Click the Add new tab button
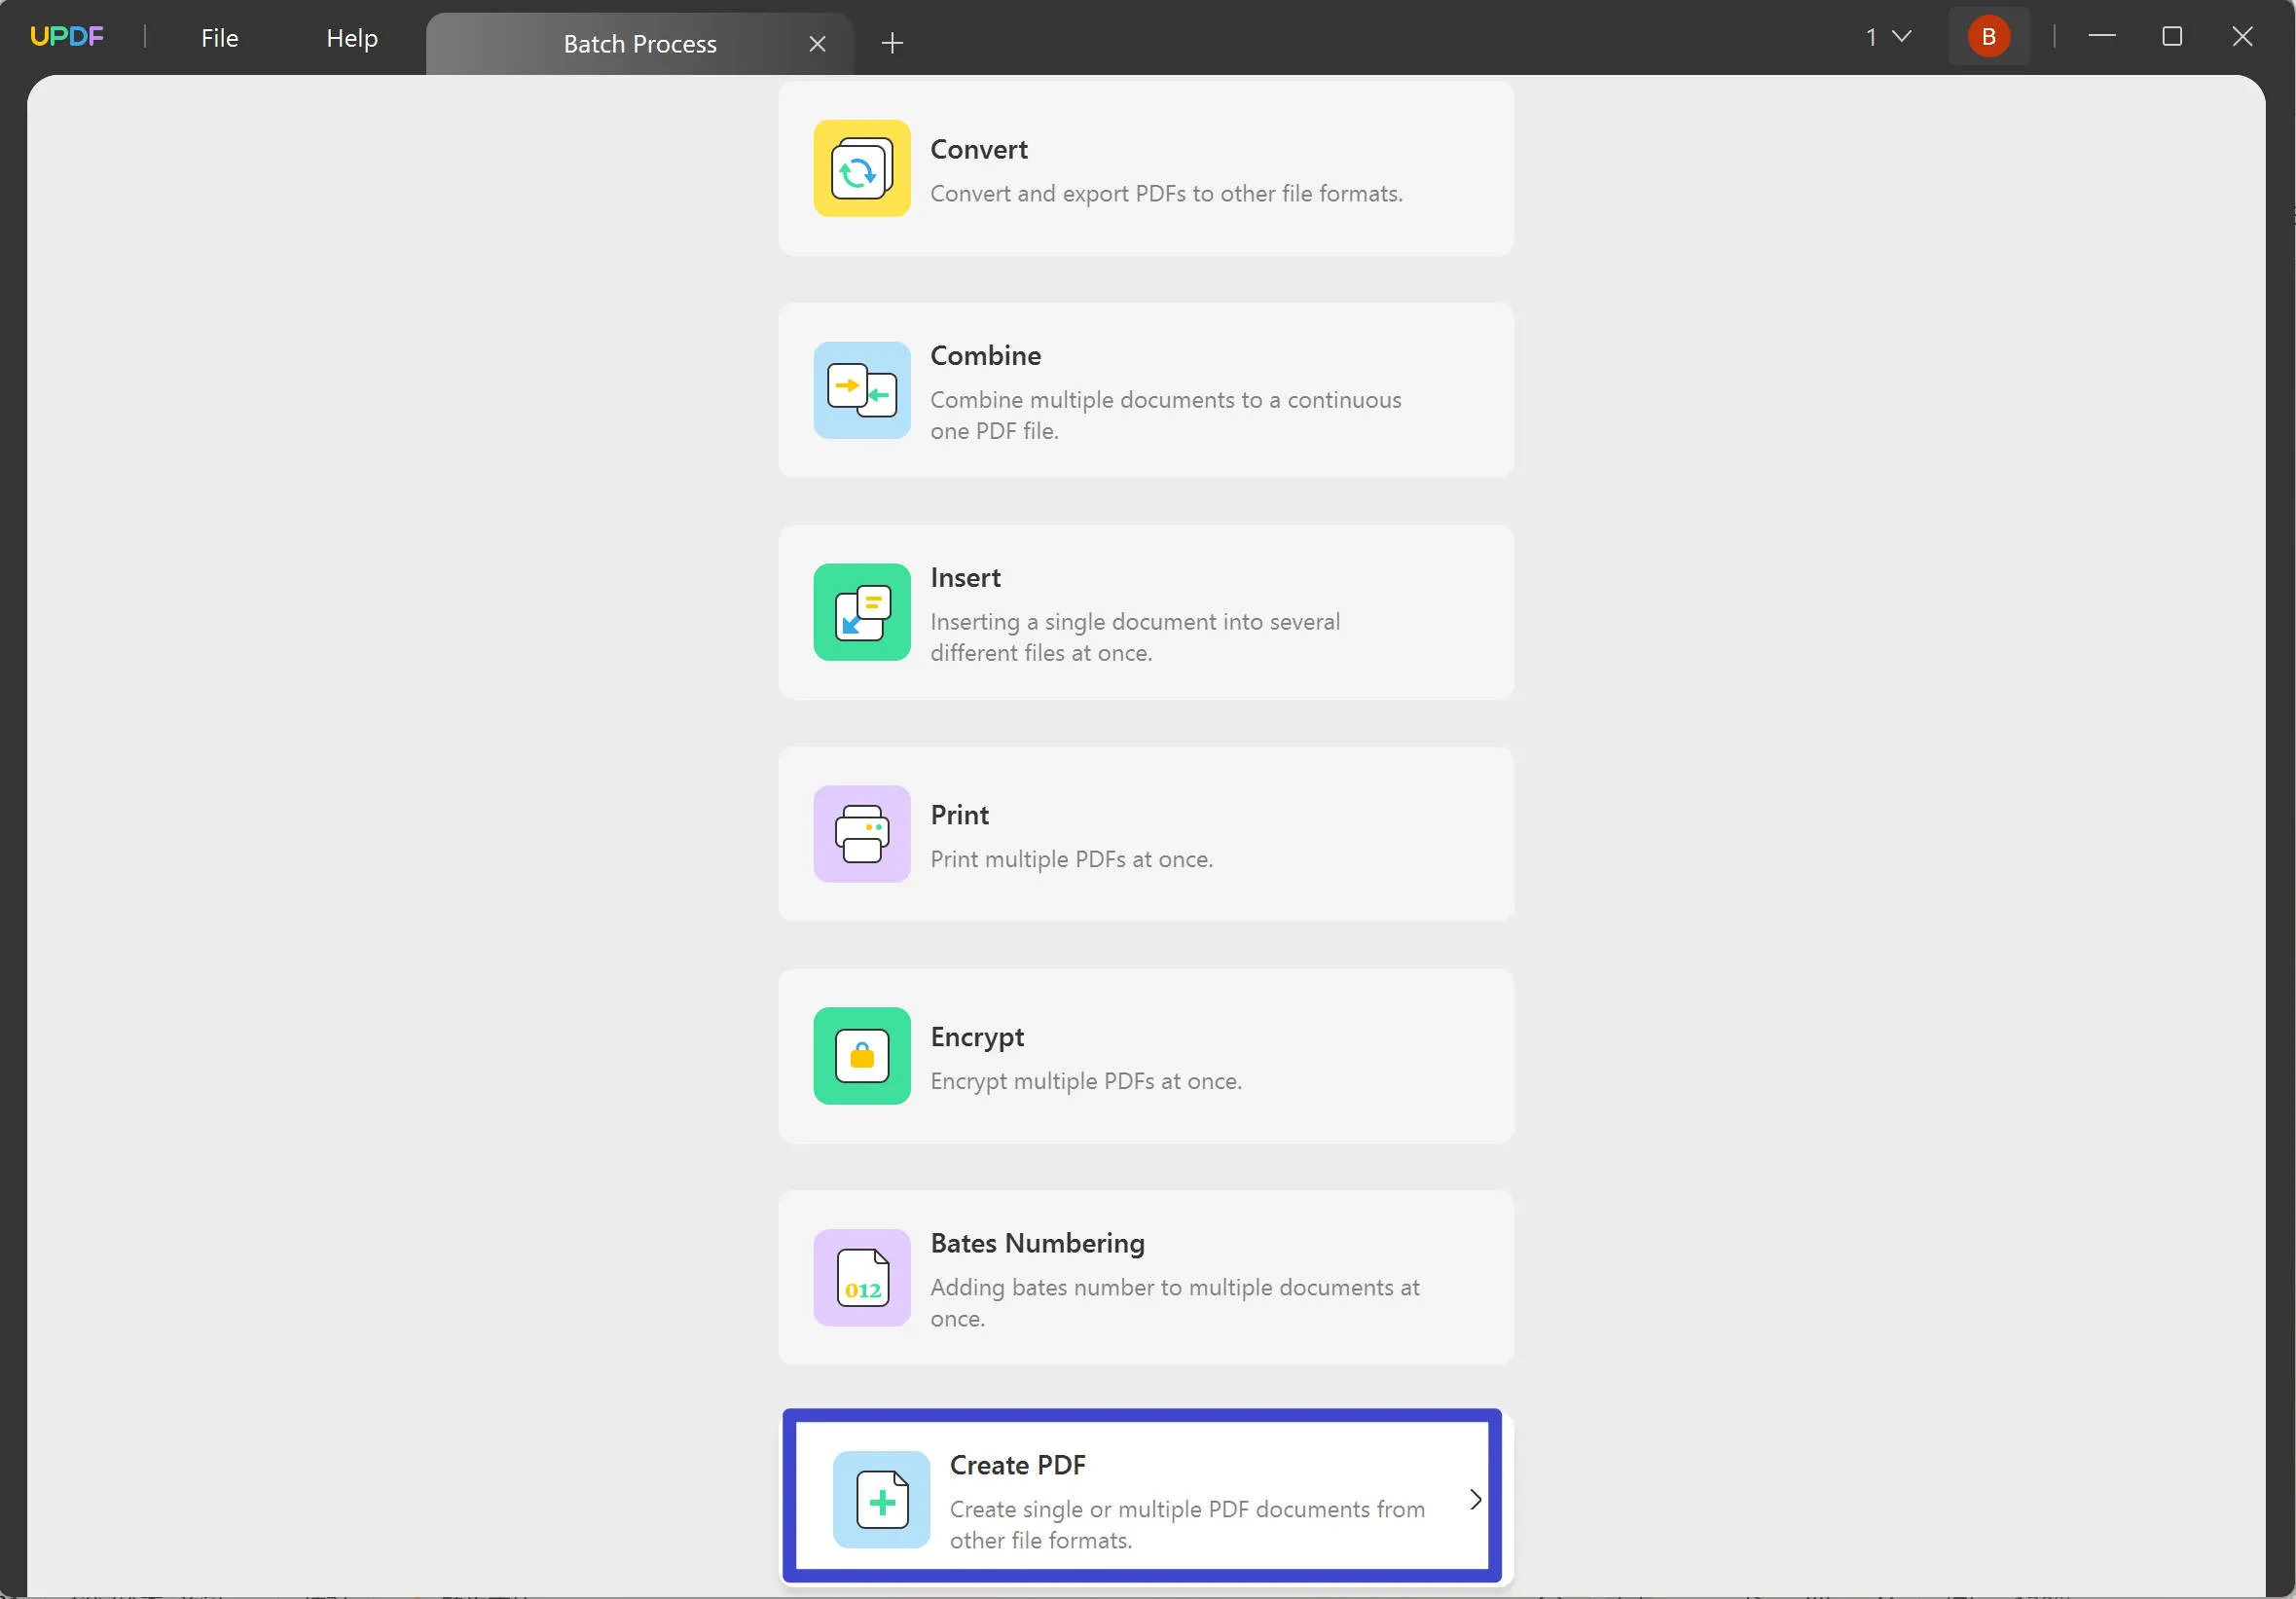The image size is (2296, 1599). pyautogui.click(x=892, y=42)
